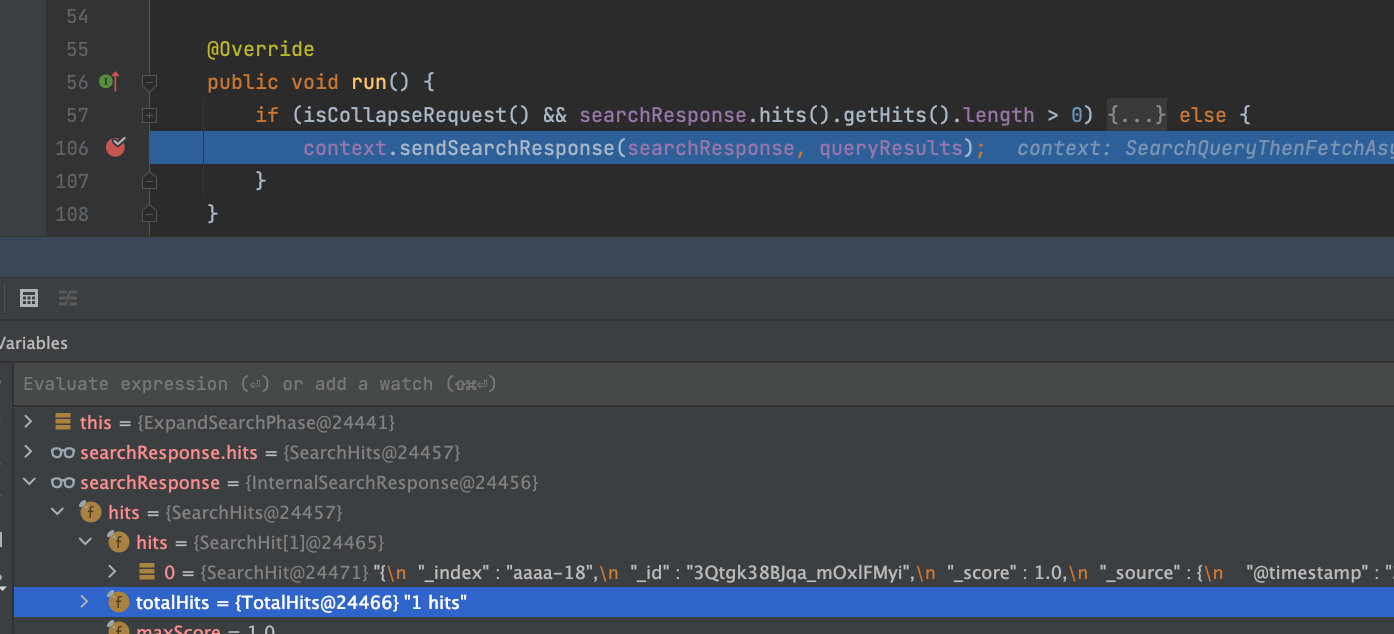The width and height of the screenshot is (1394, 634).
Task: Click the glasses watch icon of searchResponse.hits
Action: point(62,453)
